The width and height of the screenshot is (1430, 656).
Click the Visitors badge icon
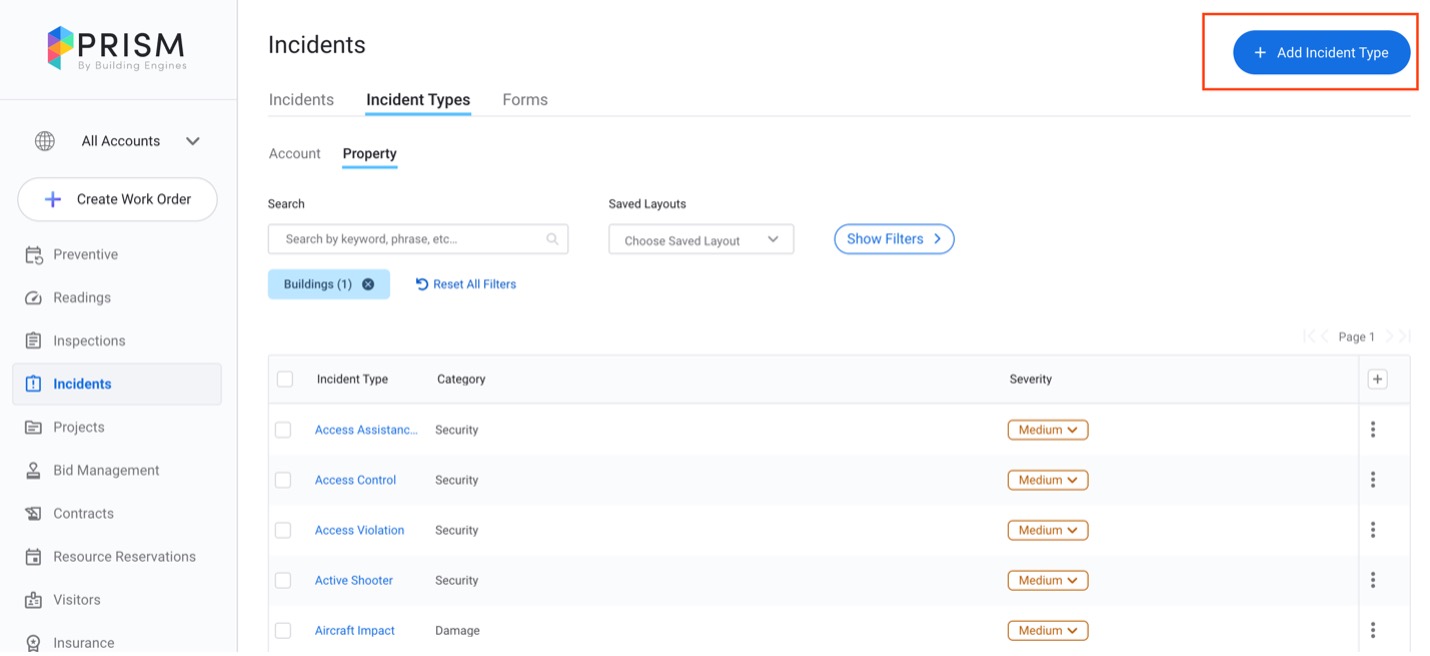tap(34, 600)
